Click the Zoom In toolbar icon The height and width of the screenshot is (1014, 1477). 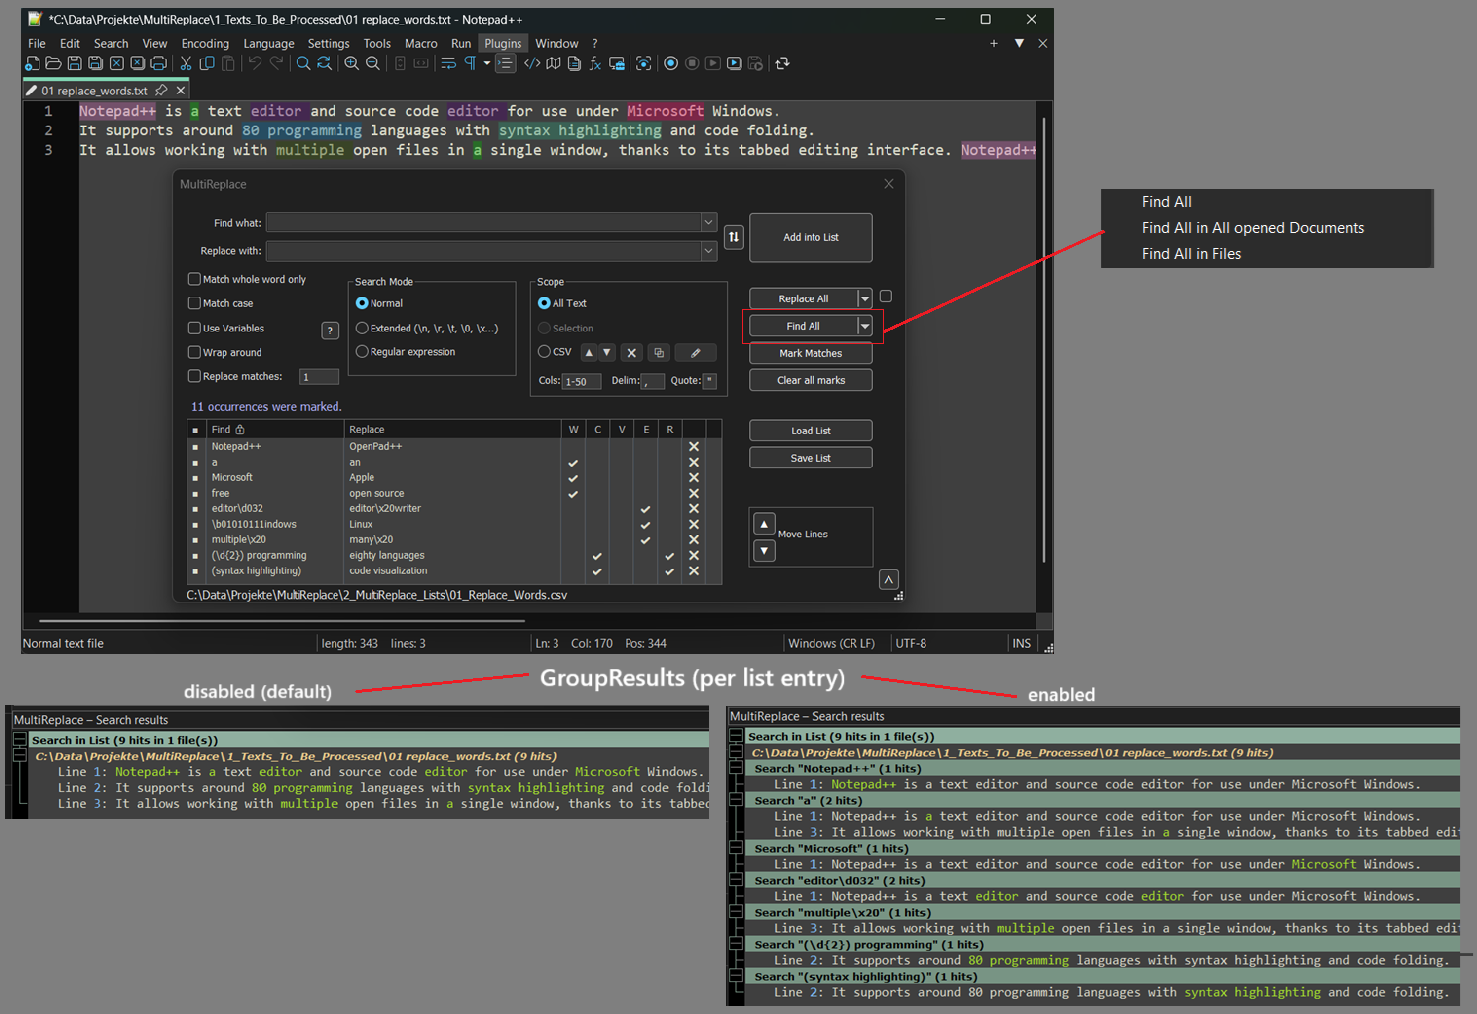pos(351,63)
